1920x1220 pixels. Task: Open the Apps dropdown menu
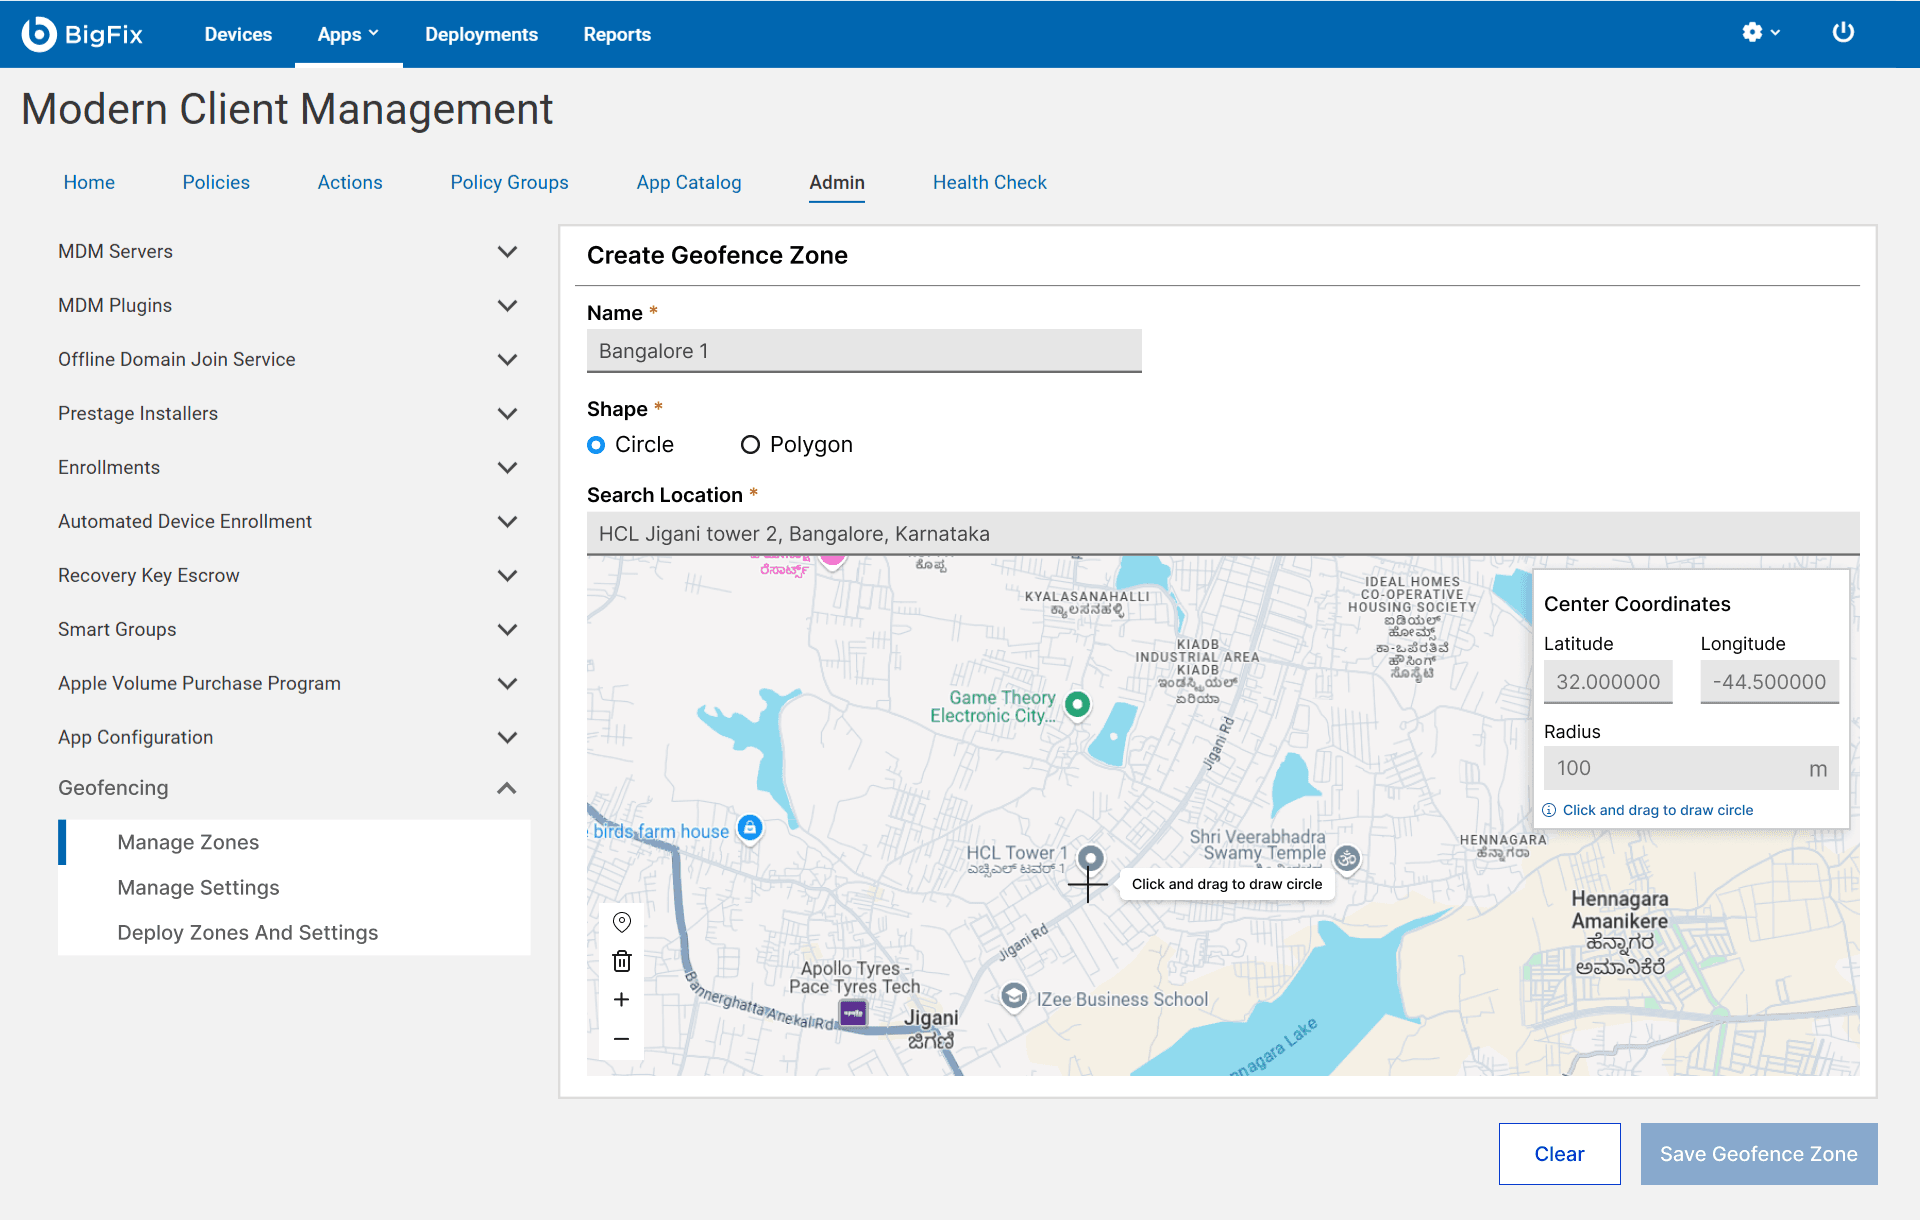point(348,34)
